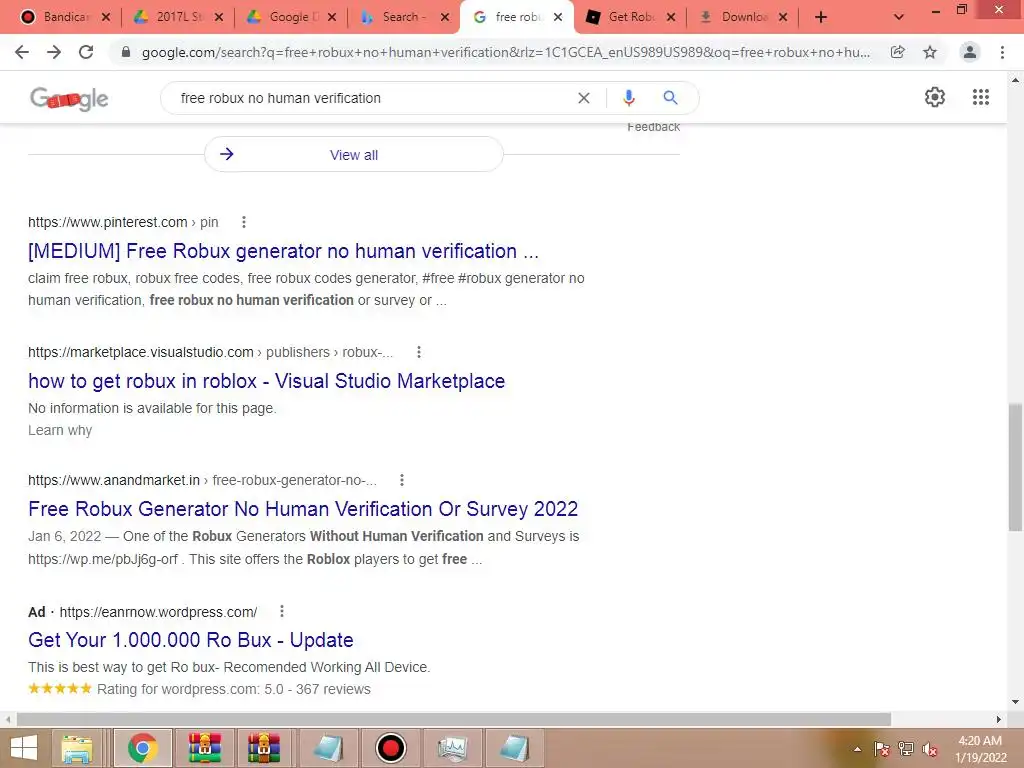
Task: Clear the search box with X
Action: (584, 98)
